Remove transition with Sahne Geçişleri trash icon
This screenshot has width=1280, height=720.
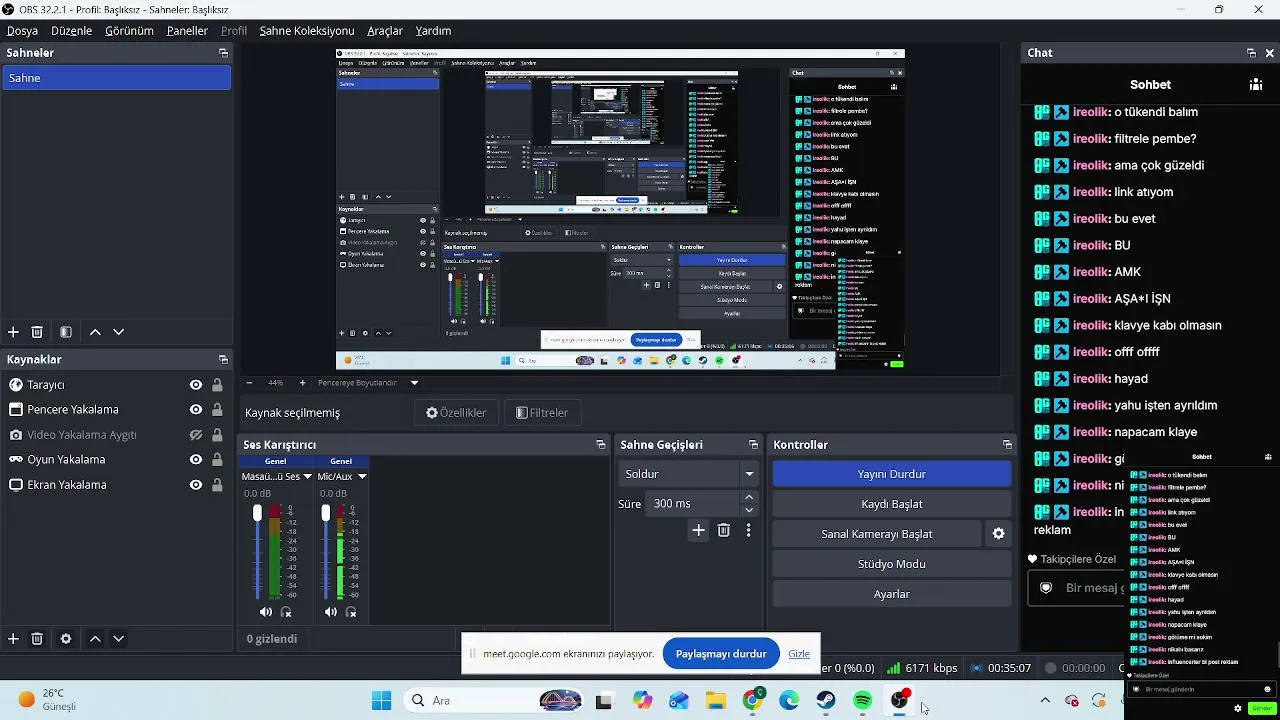pos(724,531)
